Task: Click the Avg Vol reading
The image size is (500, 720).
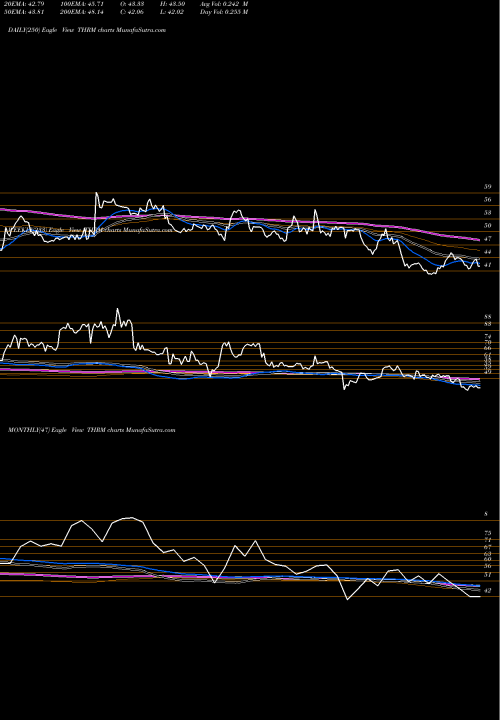Action: [224, 4]
